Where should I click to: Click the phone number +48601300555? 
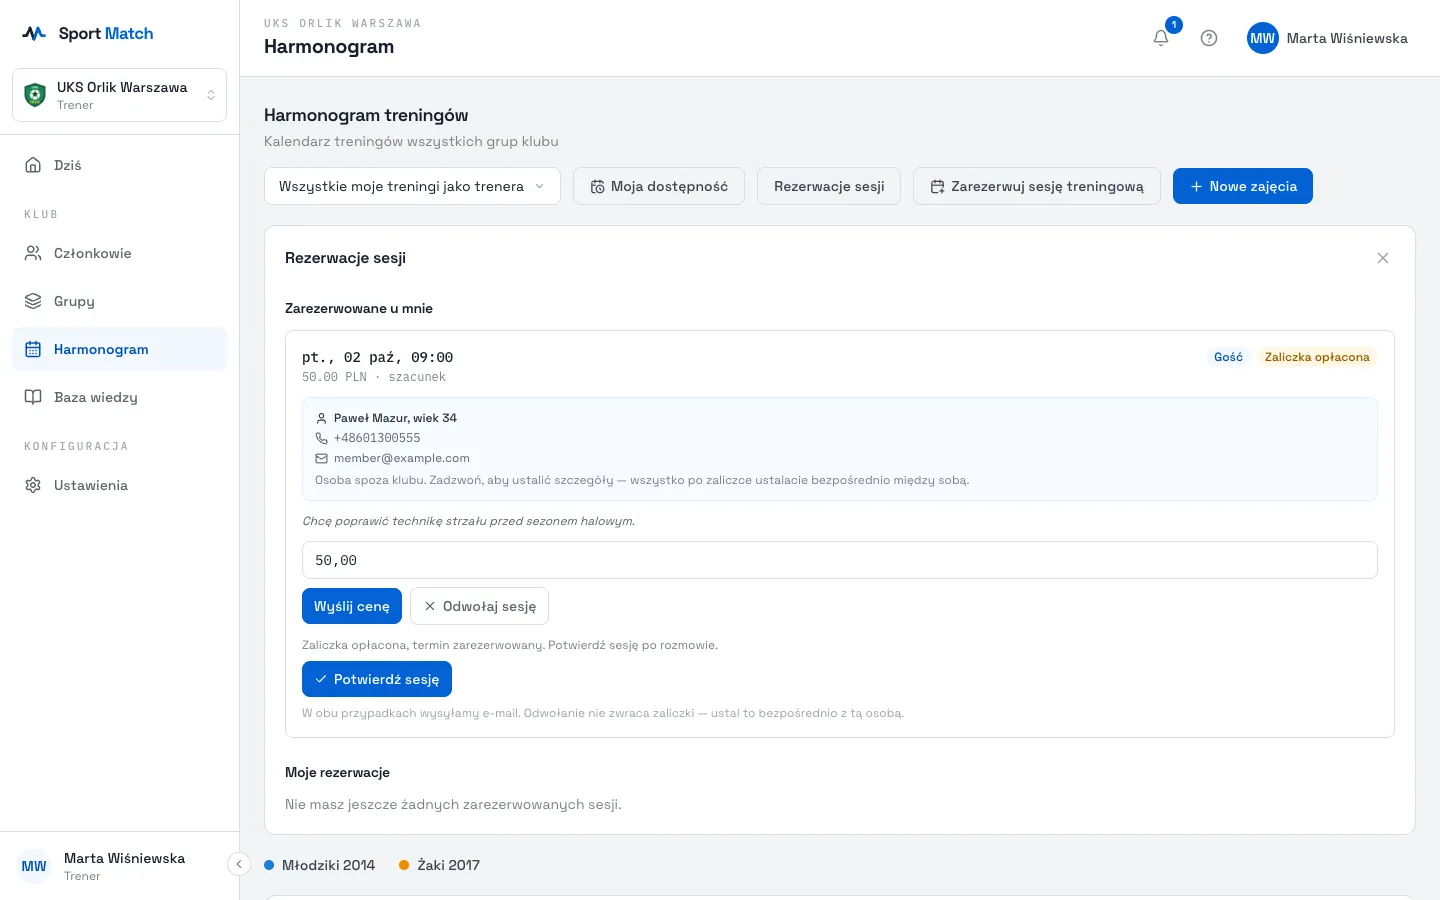[x=377, y=438]
